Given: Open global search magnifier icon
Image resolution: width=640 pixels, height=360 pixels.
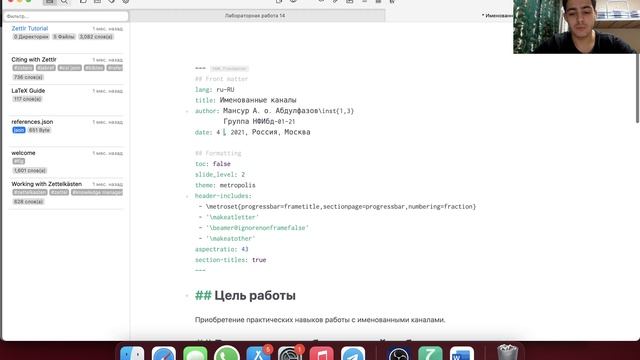Looking at the screenshot, I should (64, 2).
